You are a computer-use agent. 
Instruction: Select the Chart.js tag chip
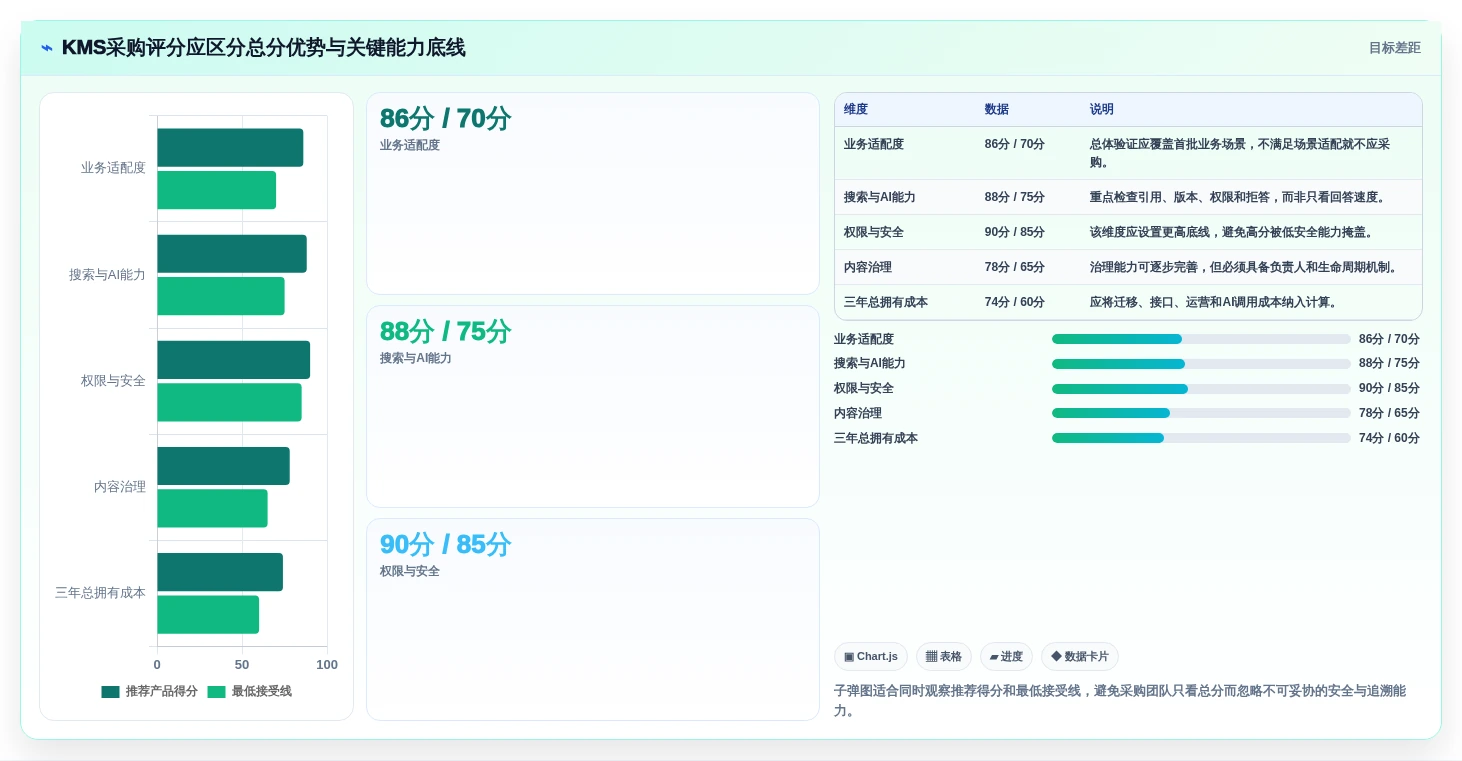pos(871,657)
